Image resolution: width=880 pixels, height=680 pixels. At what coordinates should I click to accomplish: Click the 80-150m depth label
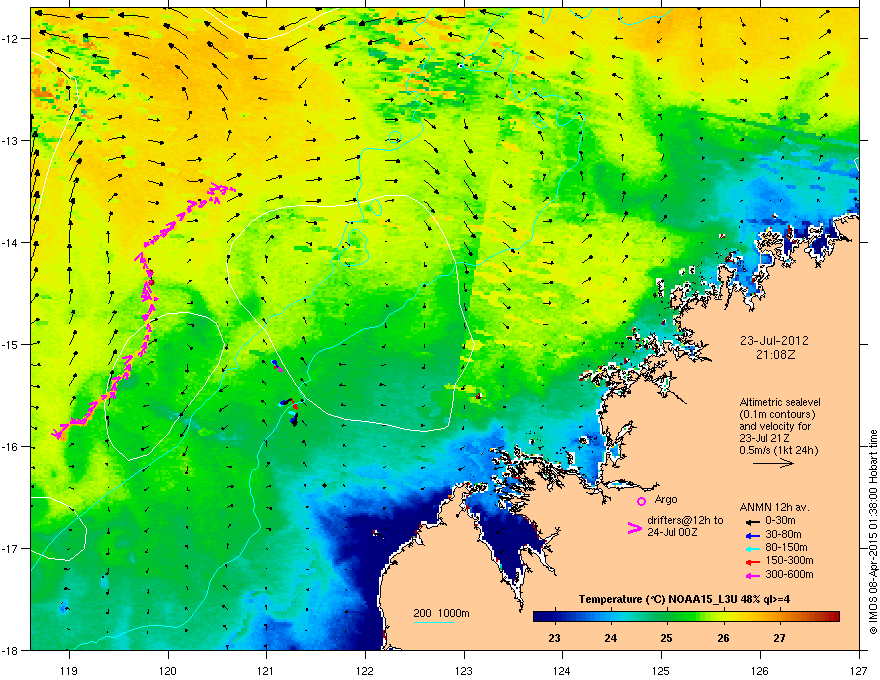tap(786, 547)
